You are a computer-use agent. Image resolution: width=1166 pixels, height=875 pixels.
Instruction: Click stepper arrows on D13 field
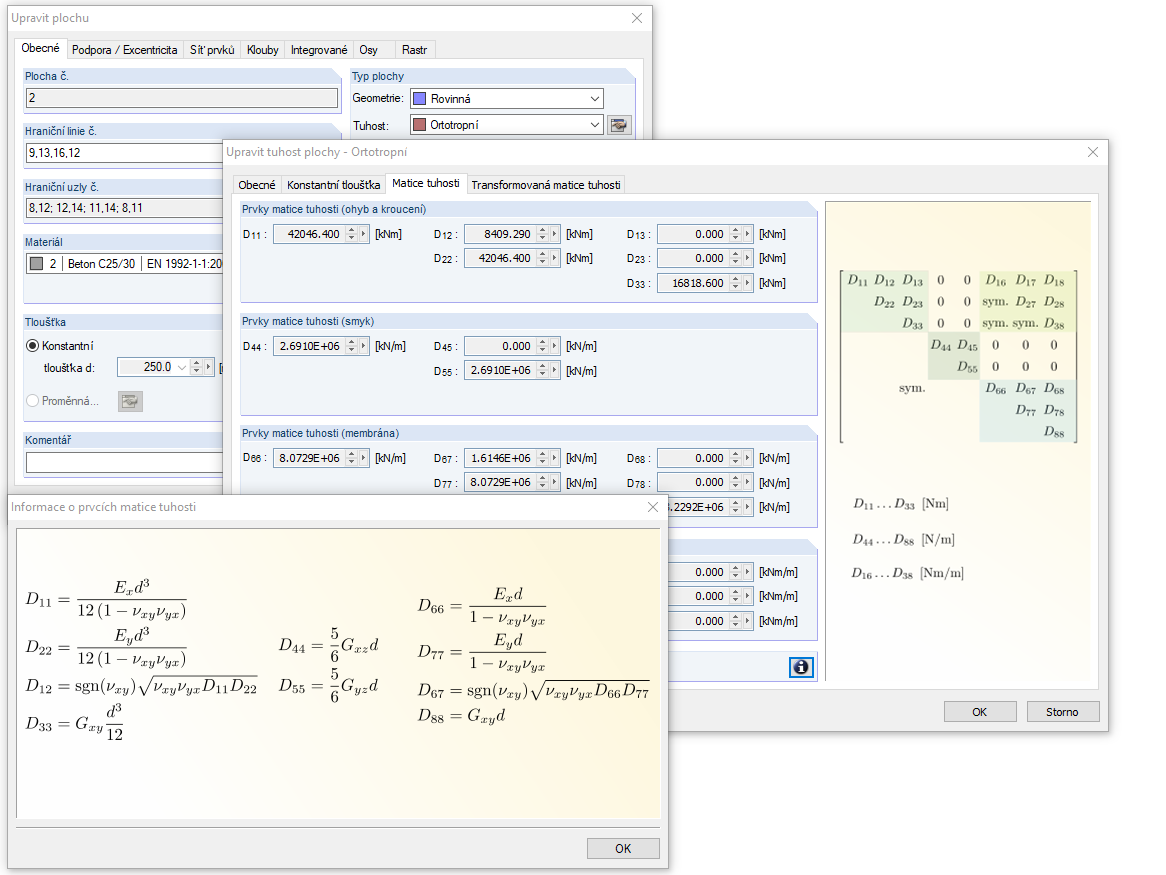[736, 234]
